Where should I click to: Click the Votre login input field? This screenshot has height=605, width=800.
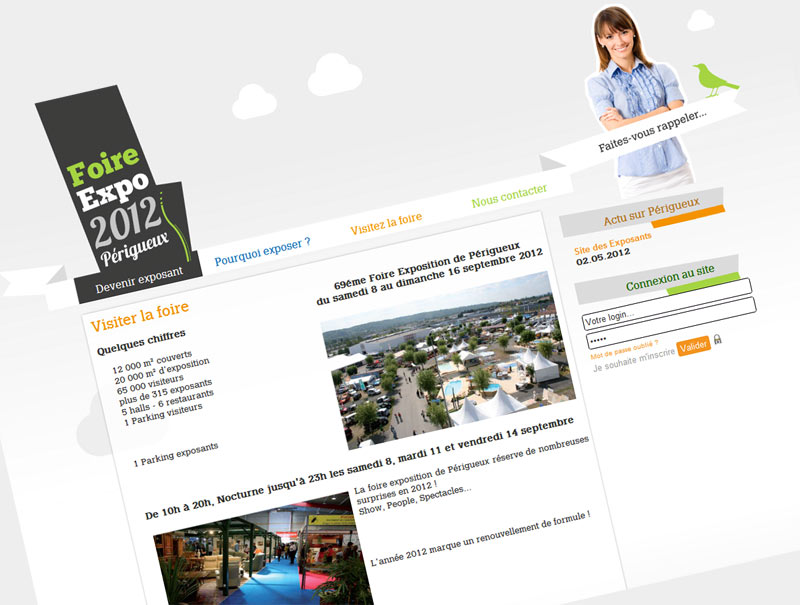[667, 305]
